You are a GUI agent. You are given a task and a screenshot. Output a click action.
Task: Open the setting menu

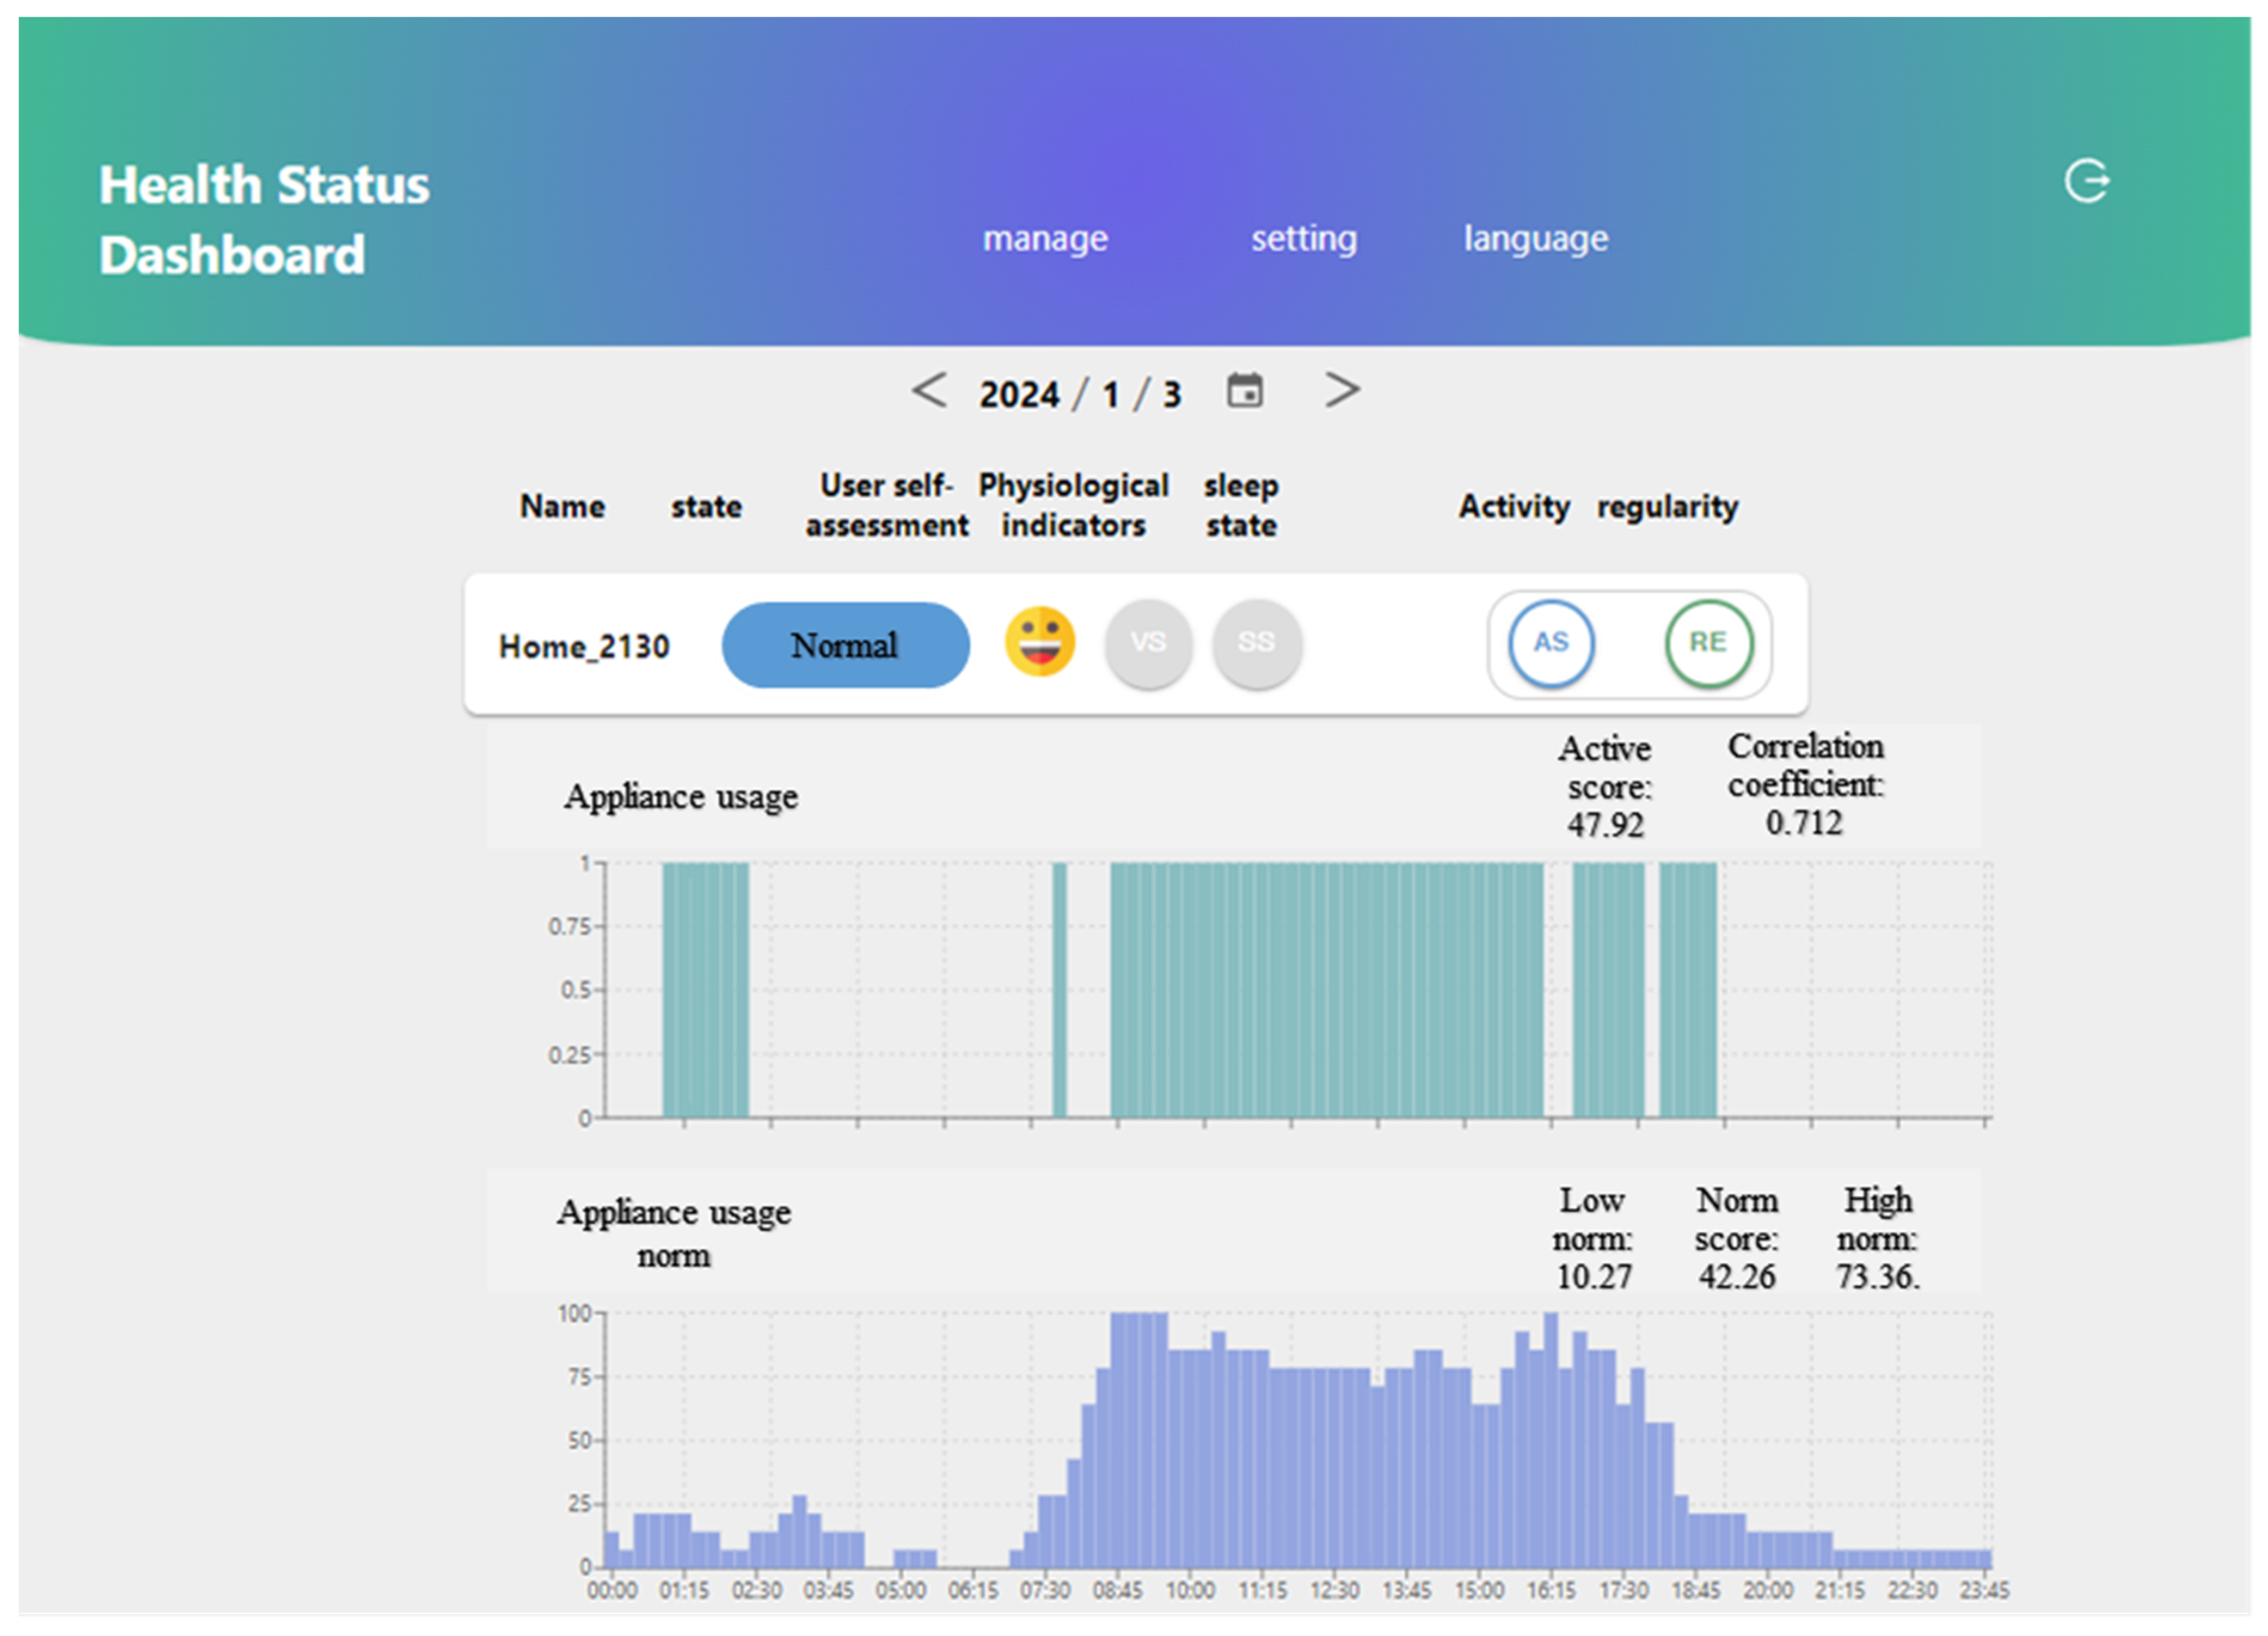[x=1304, y=238]
